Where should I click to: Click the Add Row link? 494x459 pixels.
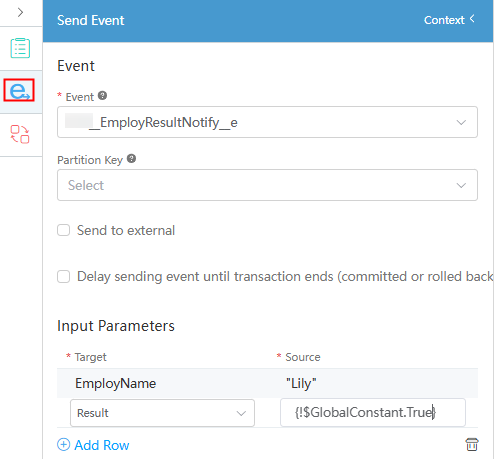coord(101,445)
